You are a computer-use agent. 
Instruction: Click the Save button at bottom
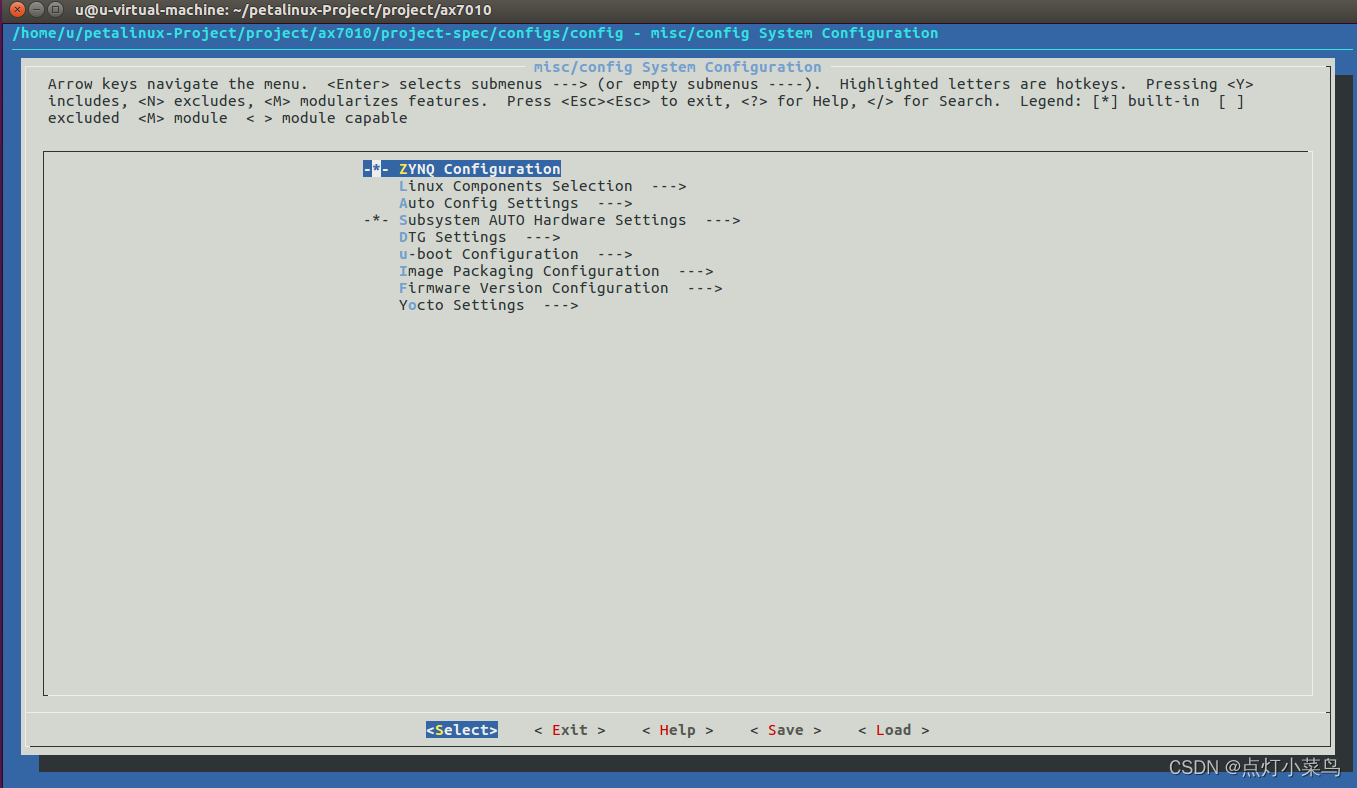point(786,730)
